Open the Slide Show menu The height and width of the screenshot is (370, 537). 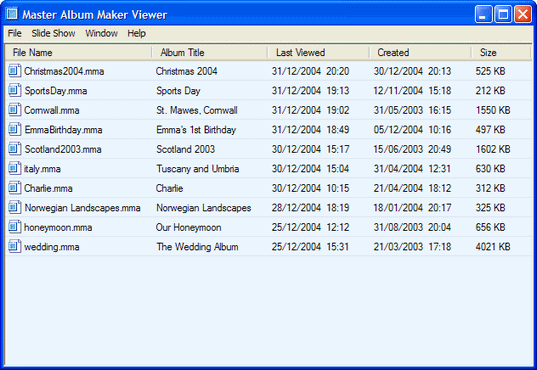[53, 33]
